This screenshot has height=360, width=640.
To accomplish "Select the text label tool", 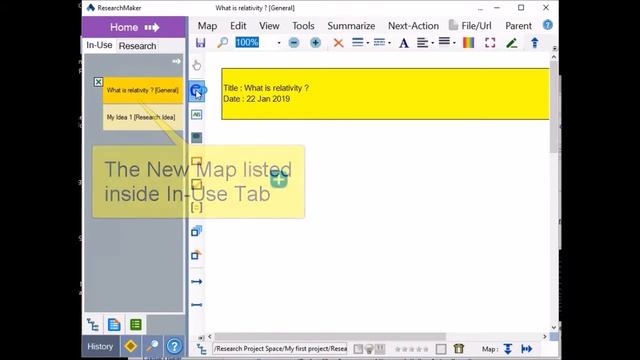I will click(x=196, y=115).
